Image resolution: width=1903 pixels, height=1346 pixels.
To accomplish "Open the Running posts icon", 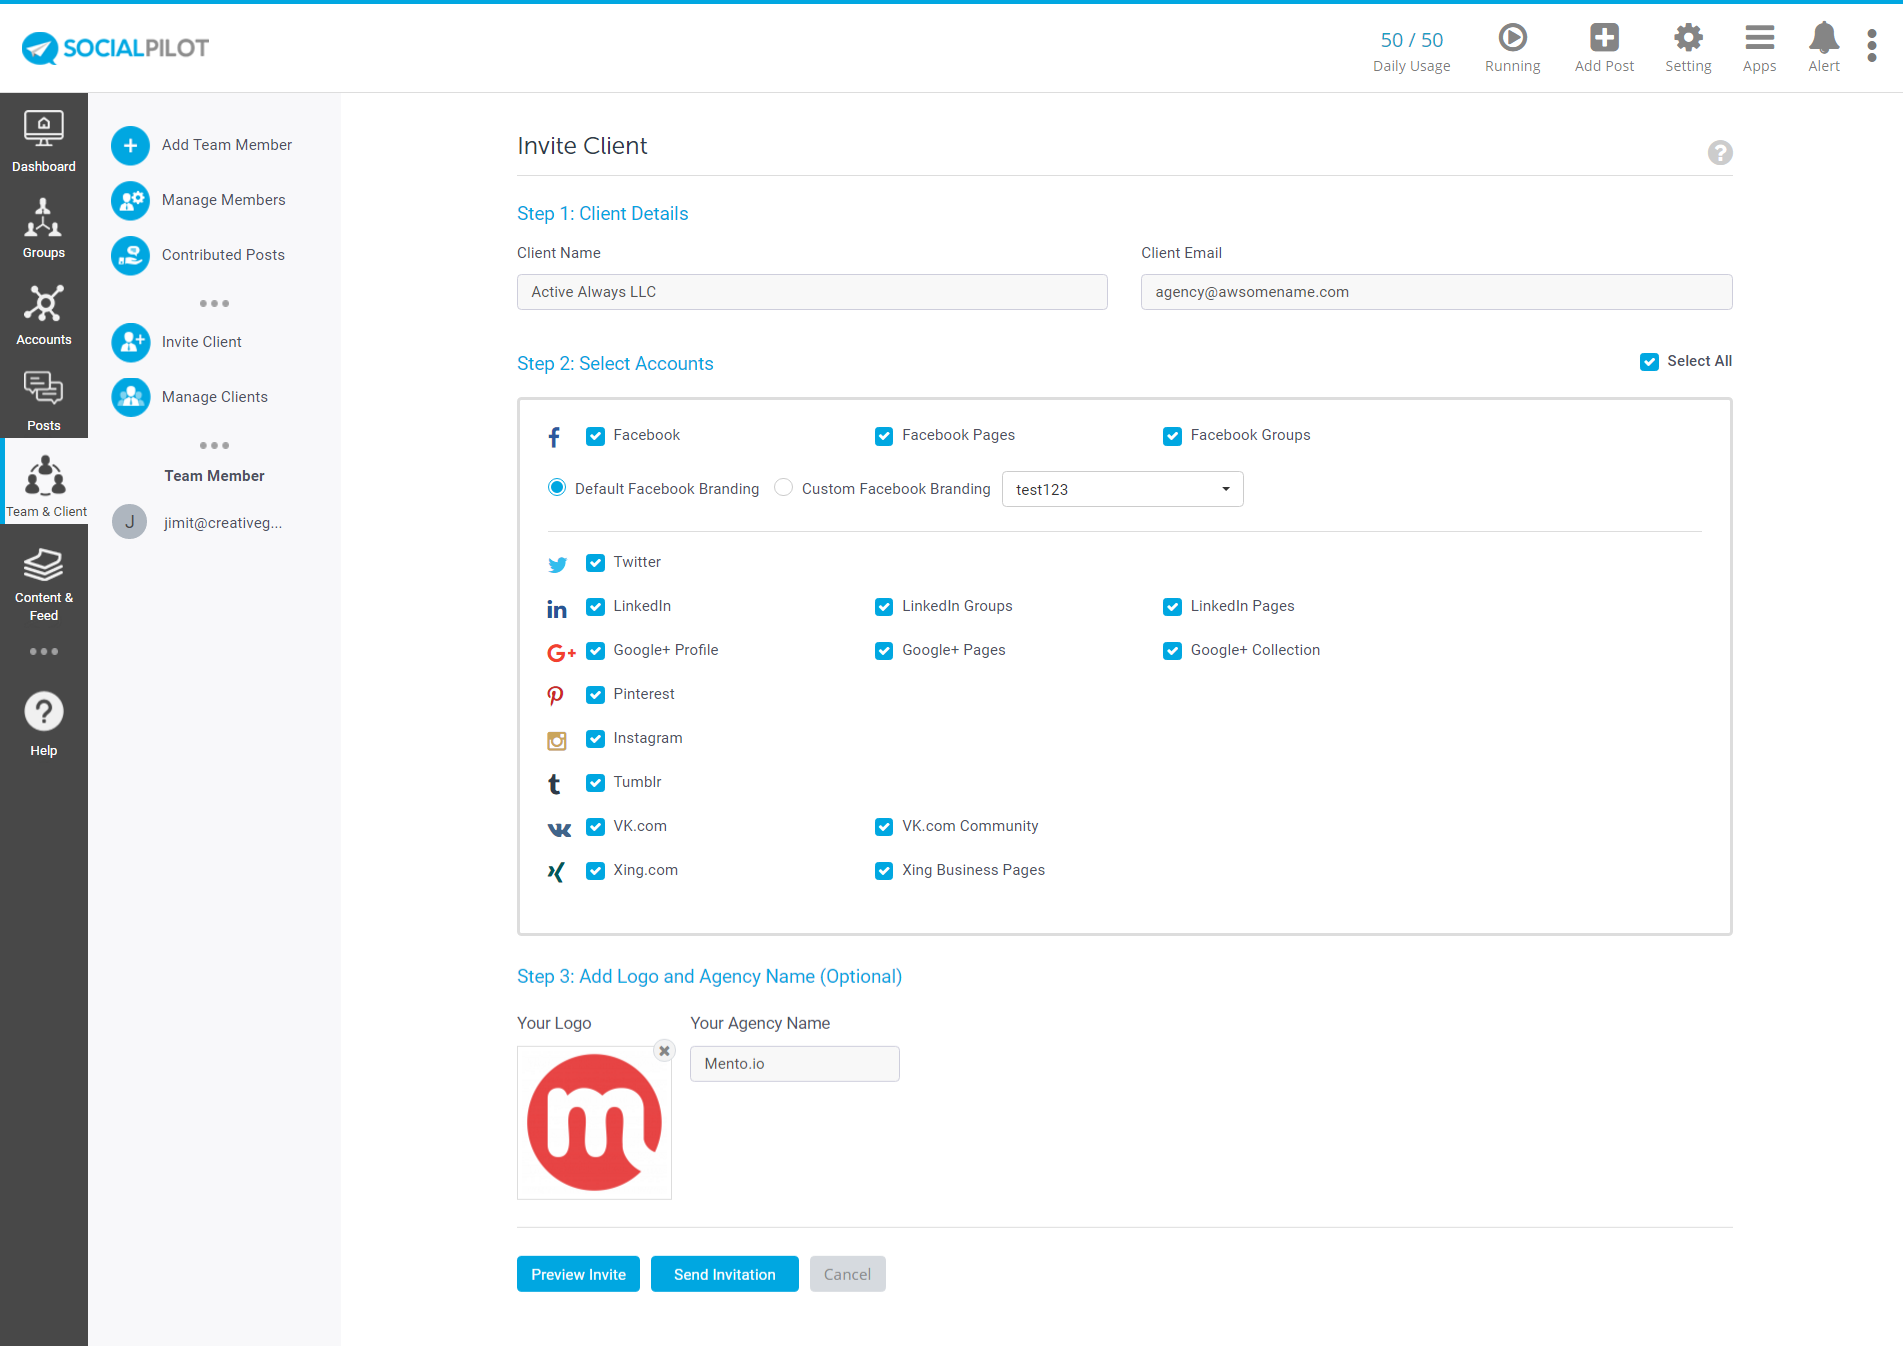I will pos(1512,38).
